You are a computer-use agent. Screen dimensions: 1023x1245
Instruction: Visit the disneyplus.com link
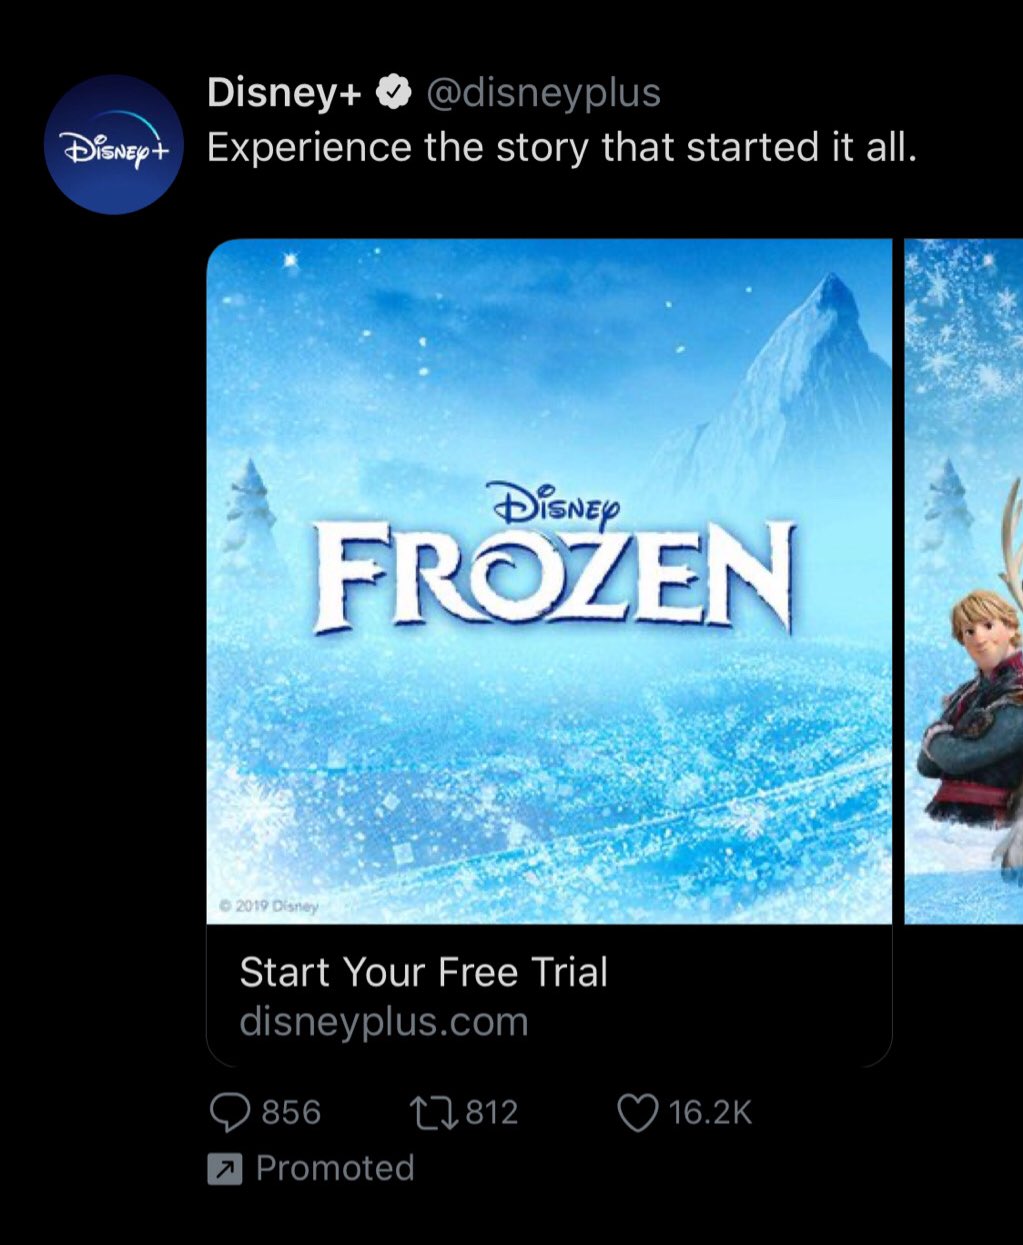pyautogui.click(x=384, y=1022)
